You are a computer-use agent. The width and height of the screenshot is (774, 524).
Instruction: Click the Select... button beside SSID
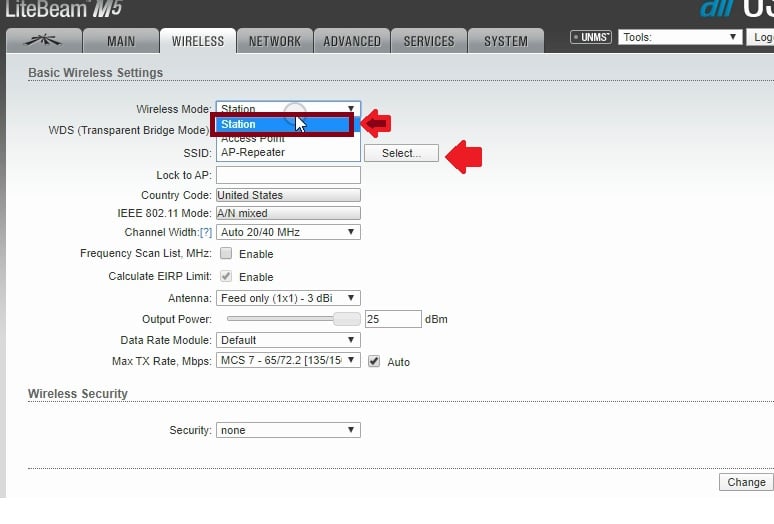pyautogui.click(x=401, y=153)
